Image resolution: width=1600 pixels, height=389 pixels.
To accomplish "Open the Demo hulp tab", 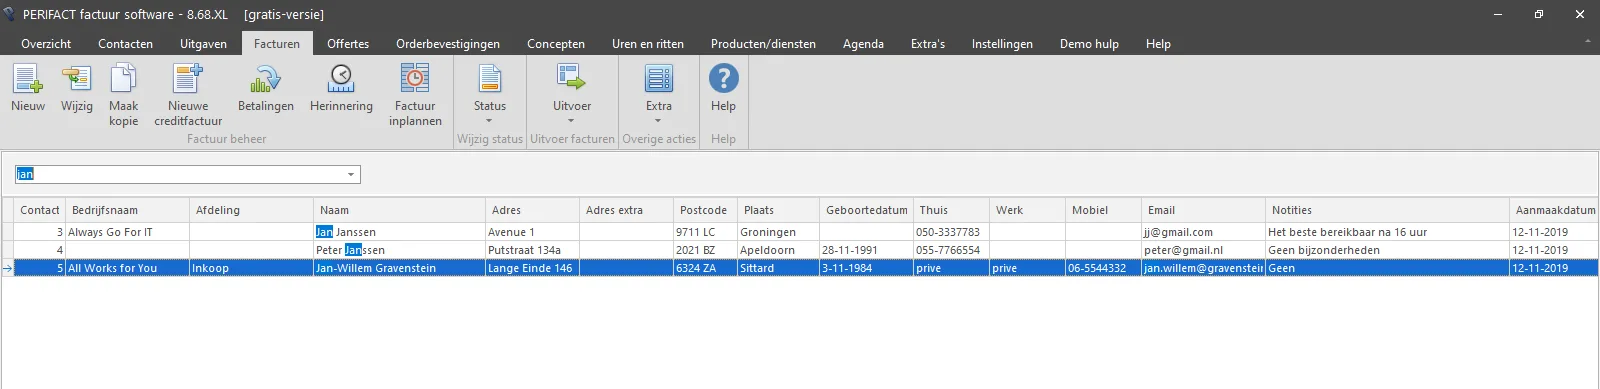I will (1089, 44).
